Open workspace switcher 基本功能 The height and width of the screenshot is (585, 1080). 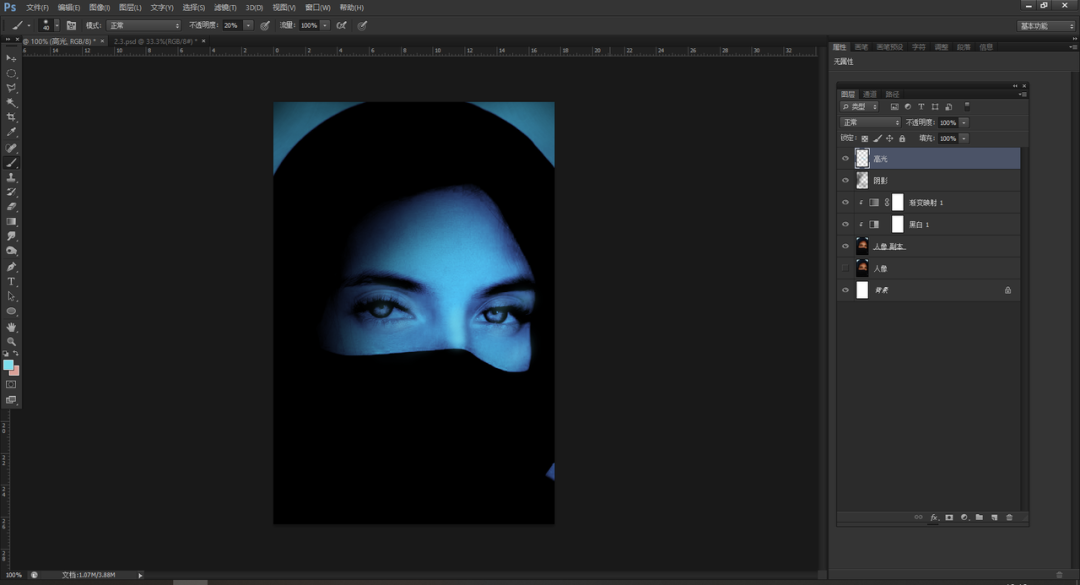click(x=1046, y=25)
